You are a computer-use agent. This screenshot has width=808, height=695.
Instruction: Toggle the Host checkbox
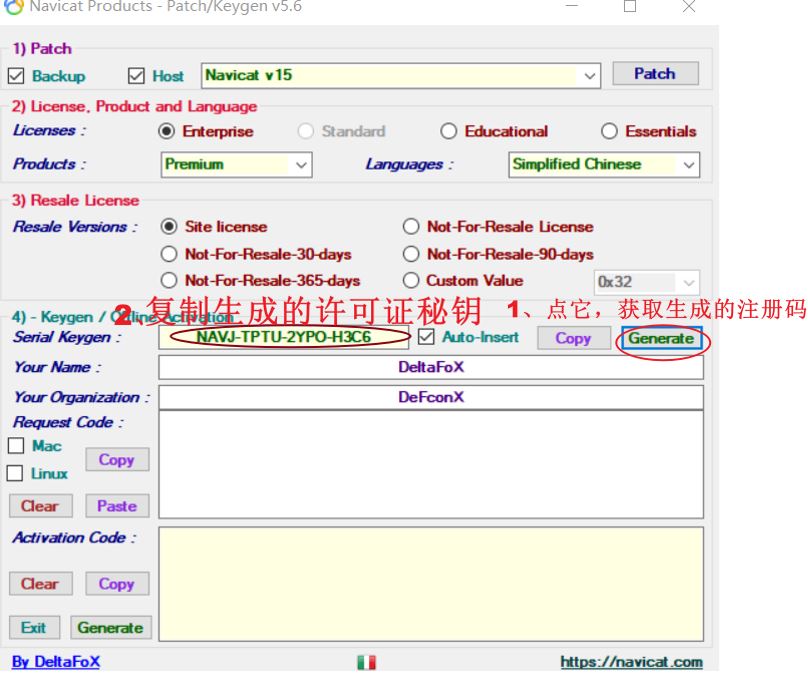click(136, 76)
